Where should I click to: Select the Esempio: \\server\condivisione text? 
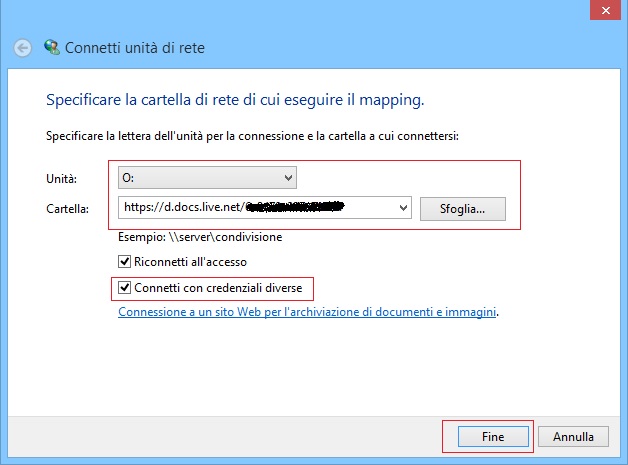point(200,237)
